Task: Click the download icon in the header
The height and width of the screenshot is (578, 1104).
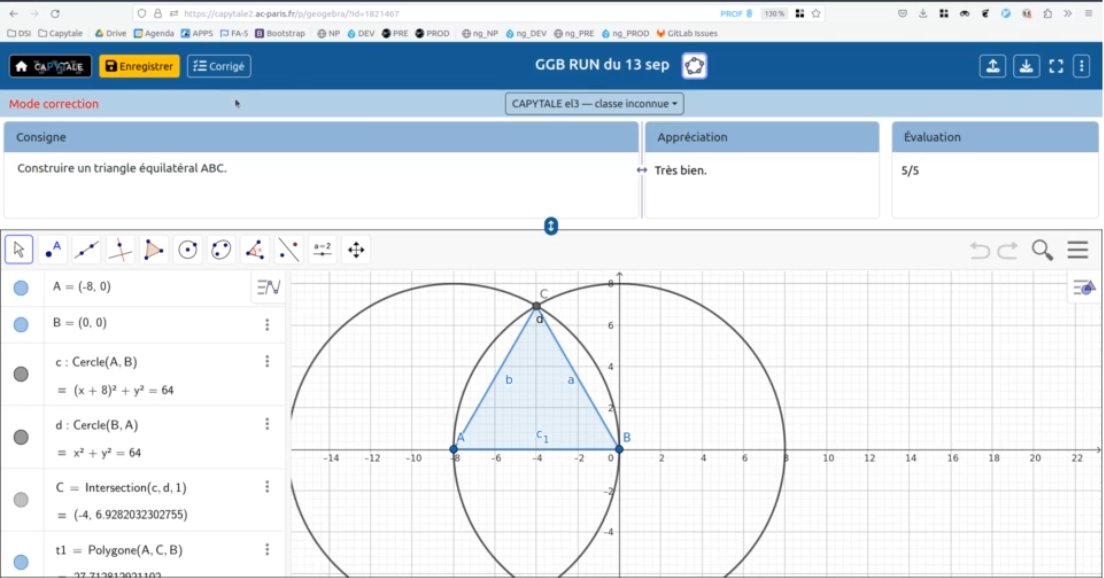Action: coord(1027,66)
